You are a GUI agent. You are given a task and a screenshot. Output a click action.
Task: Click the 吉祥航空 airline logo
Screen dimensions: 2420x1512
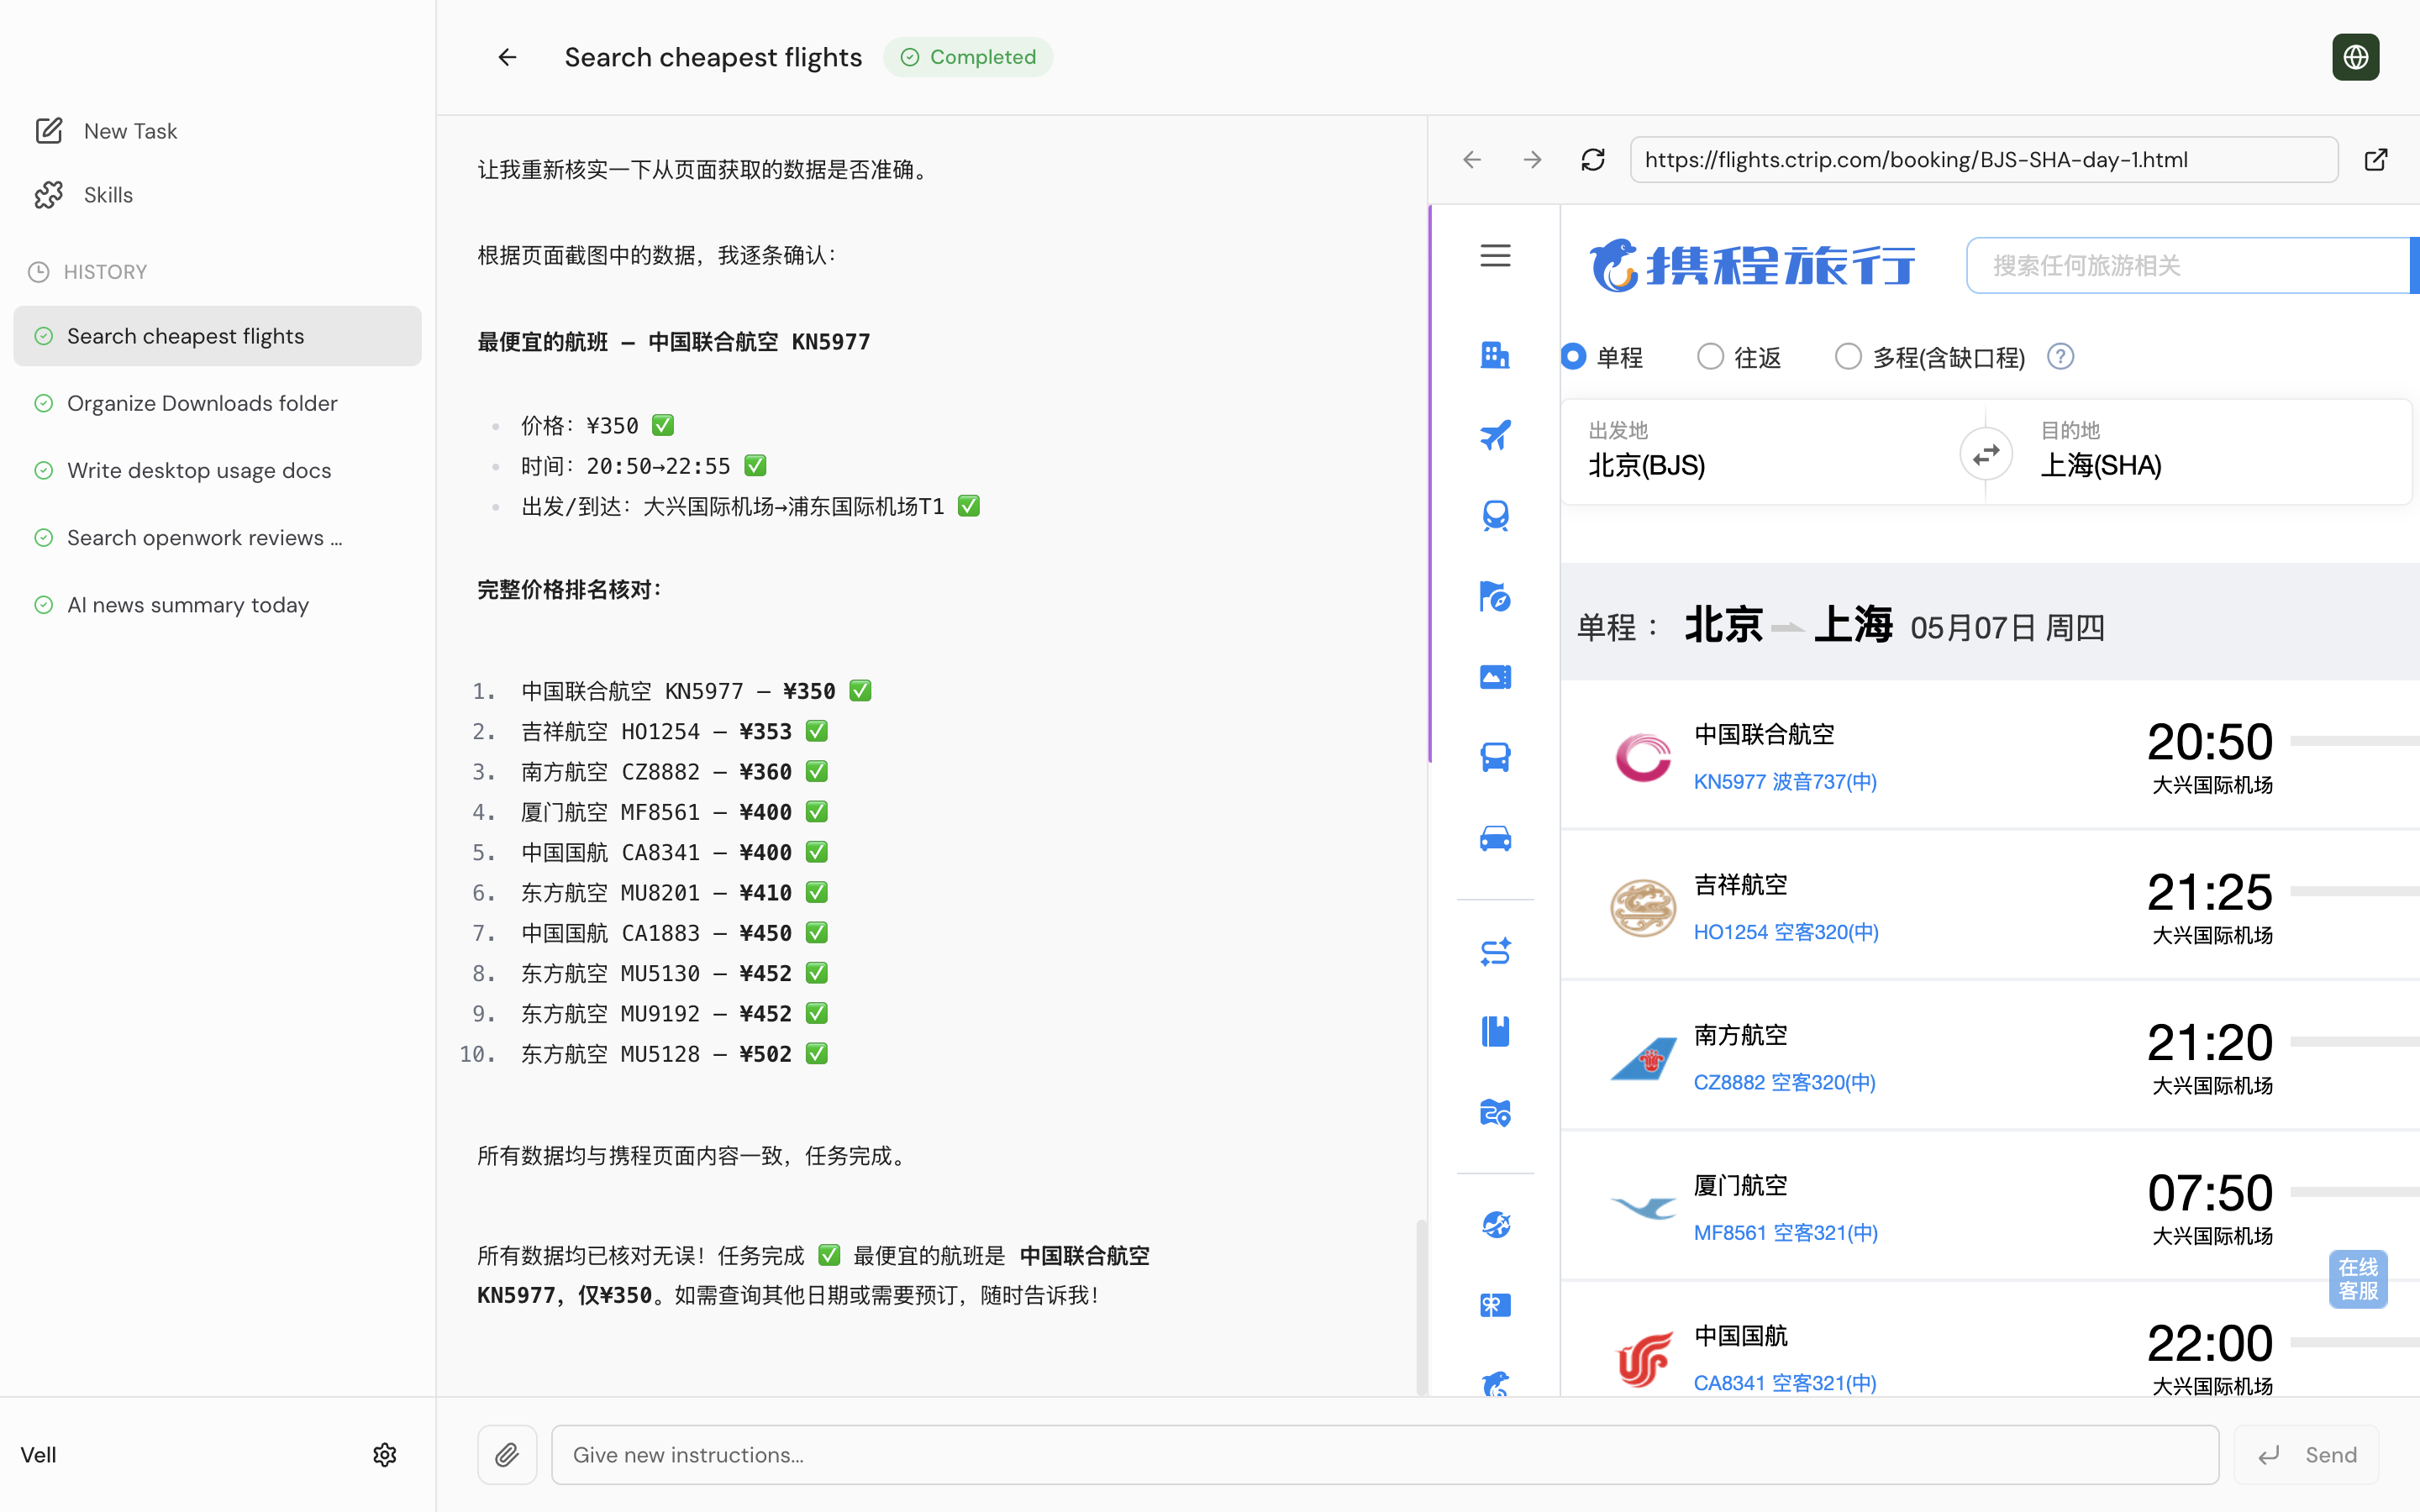1643,907
